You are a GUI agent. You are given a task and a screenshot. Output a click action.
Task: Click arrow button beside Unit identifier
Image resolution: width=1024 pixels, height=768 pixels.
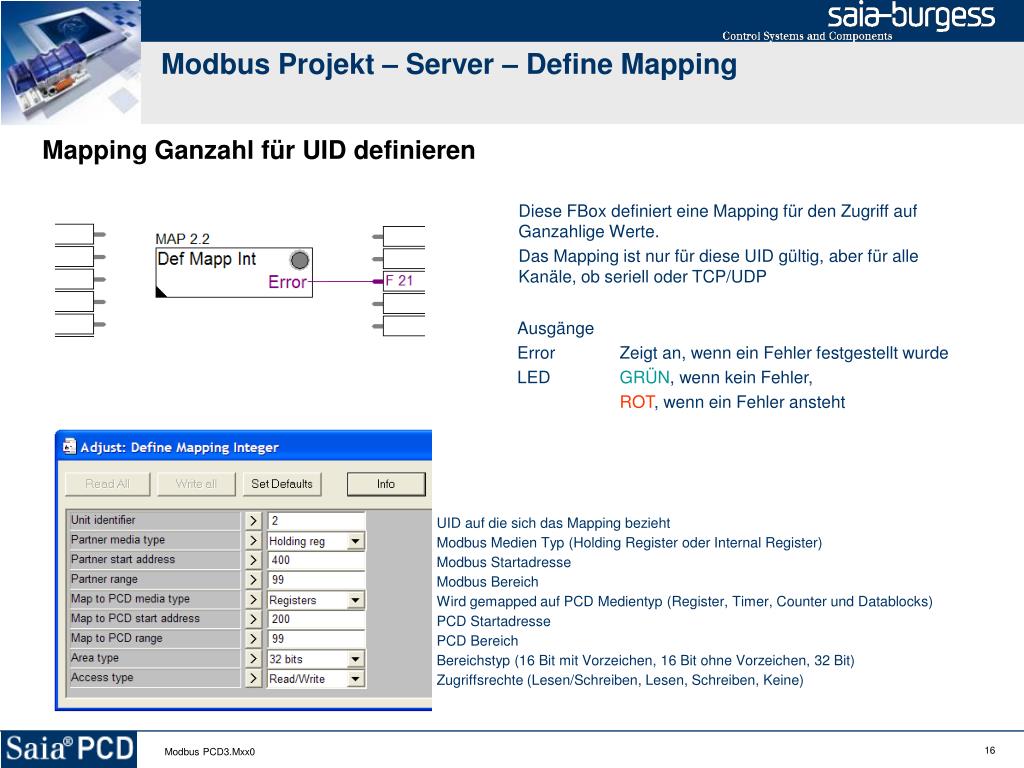[x=253, y=520]
